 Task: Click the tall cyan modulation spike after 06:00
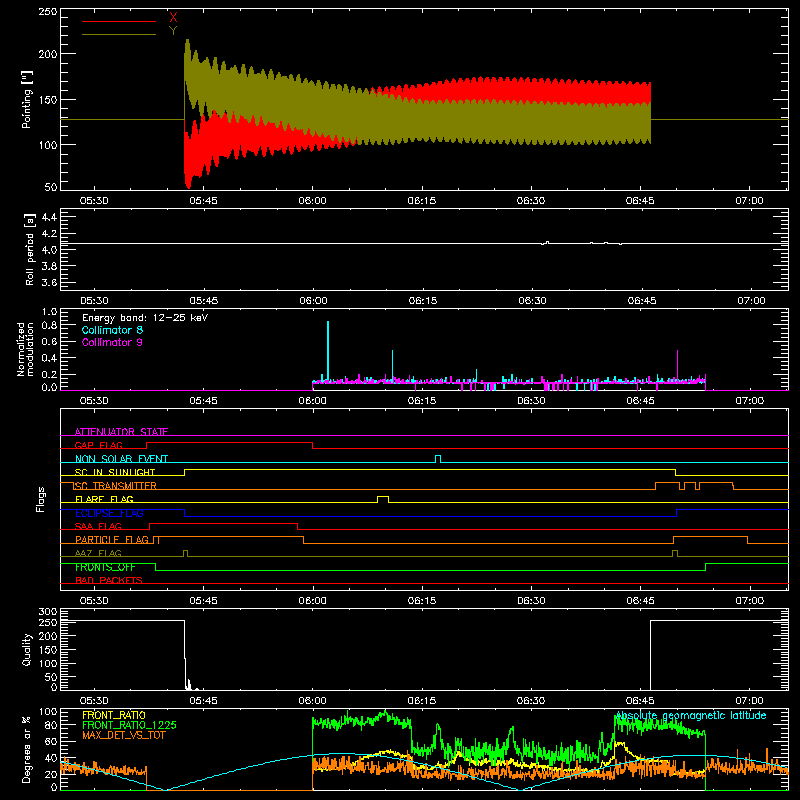tap(328, 351)
